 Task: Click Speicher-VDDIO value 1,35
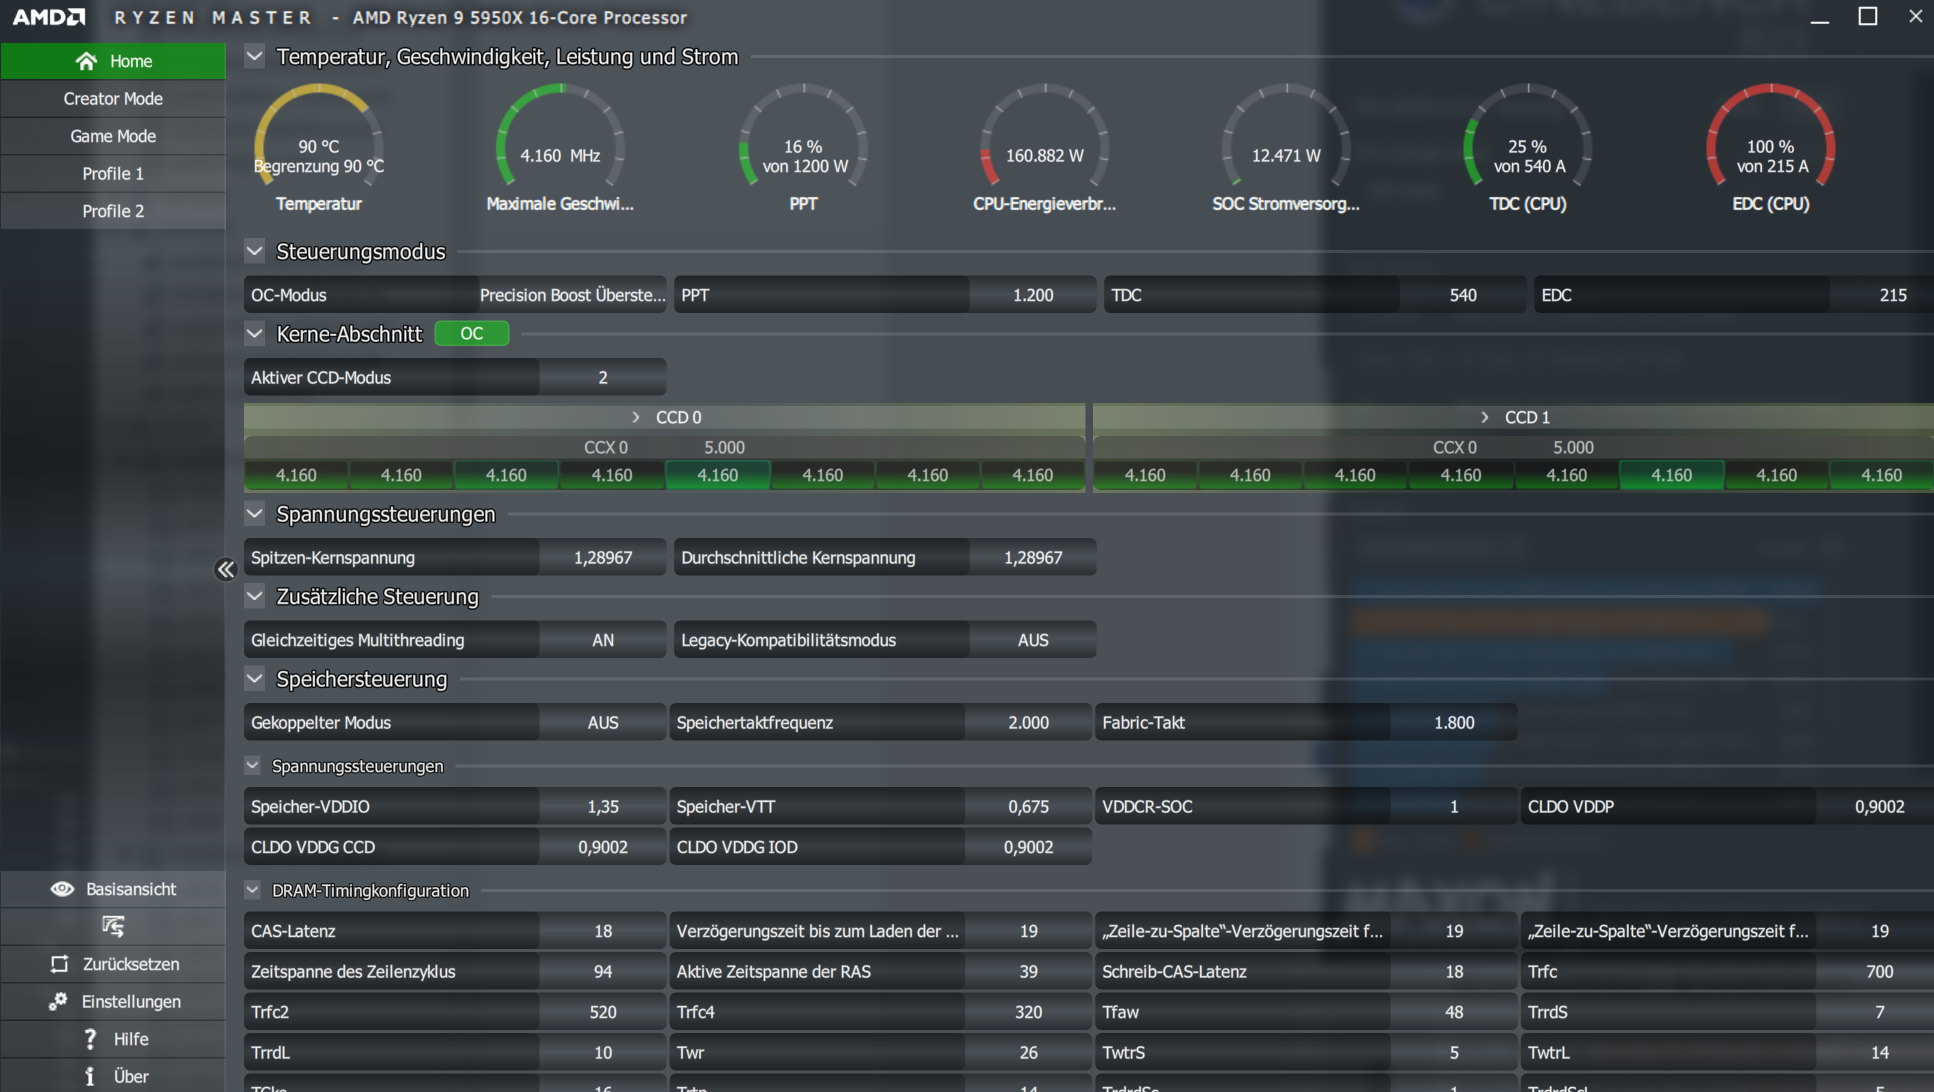(603, 807)
